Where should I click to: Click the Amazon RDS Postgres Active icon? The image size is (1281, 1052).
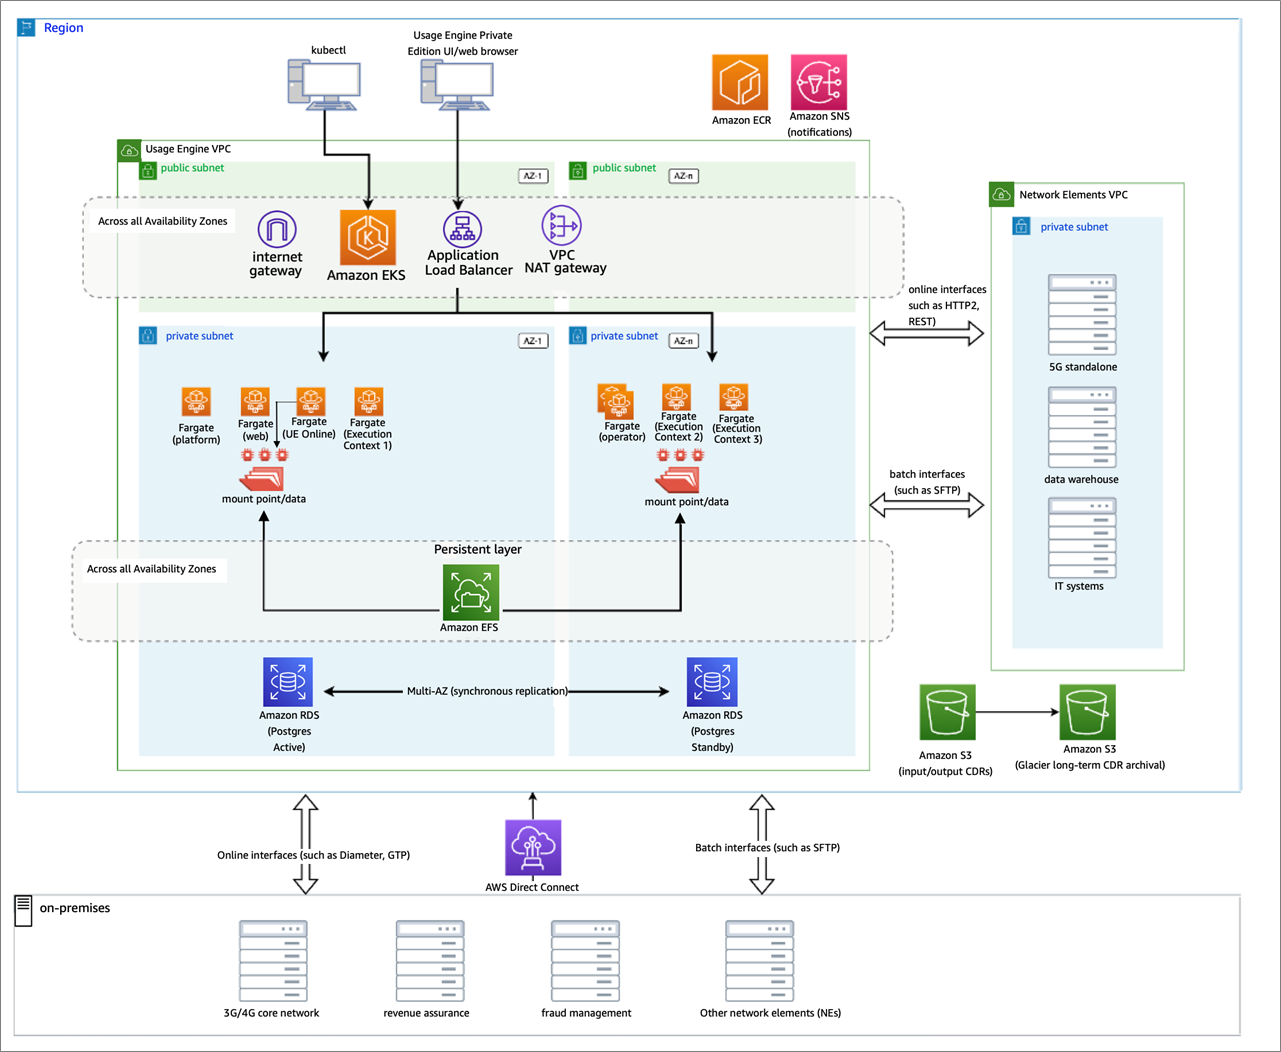288,682
